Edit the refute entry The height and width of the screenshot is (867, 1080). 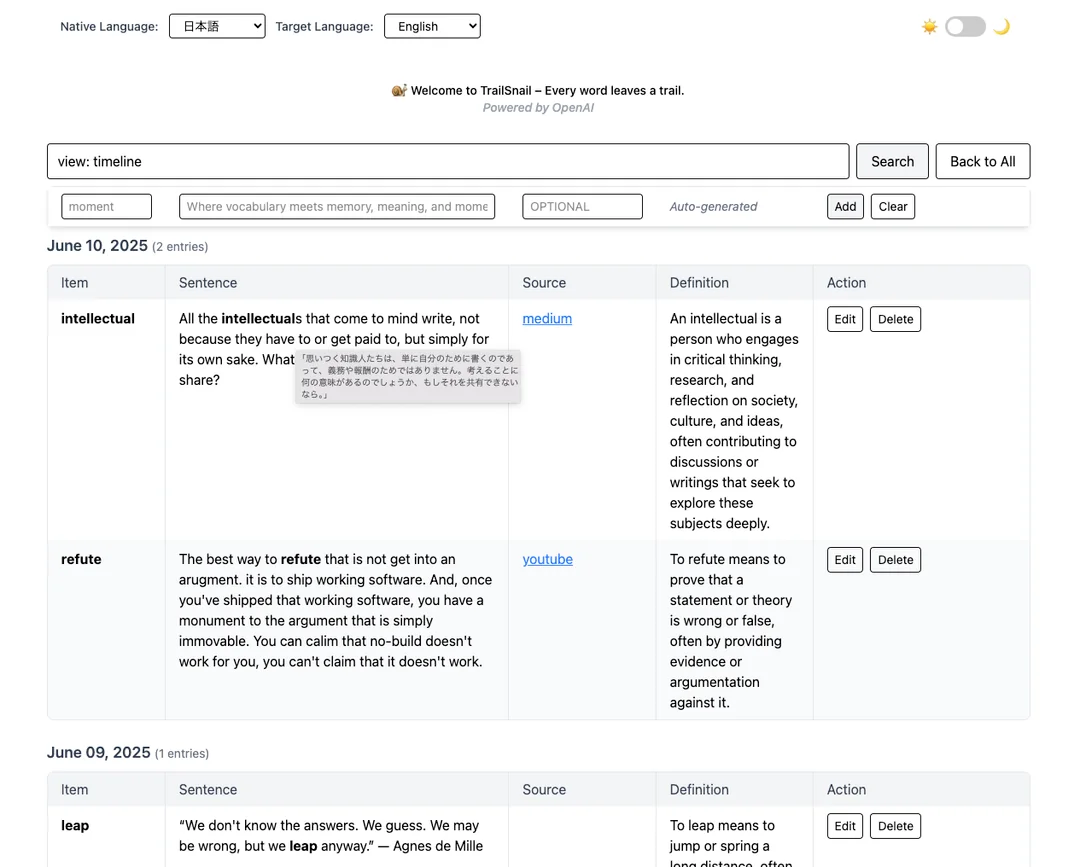click(844, 560)
